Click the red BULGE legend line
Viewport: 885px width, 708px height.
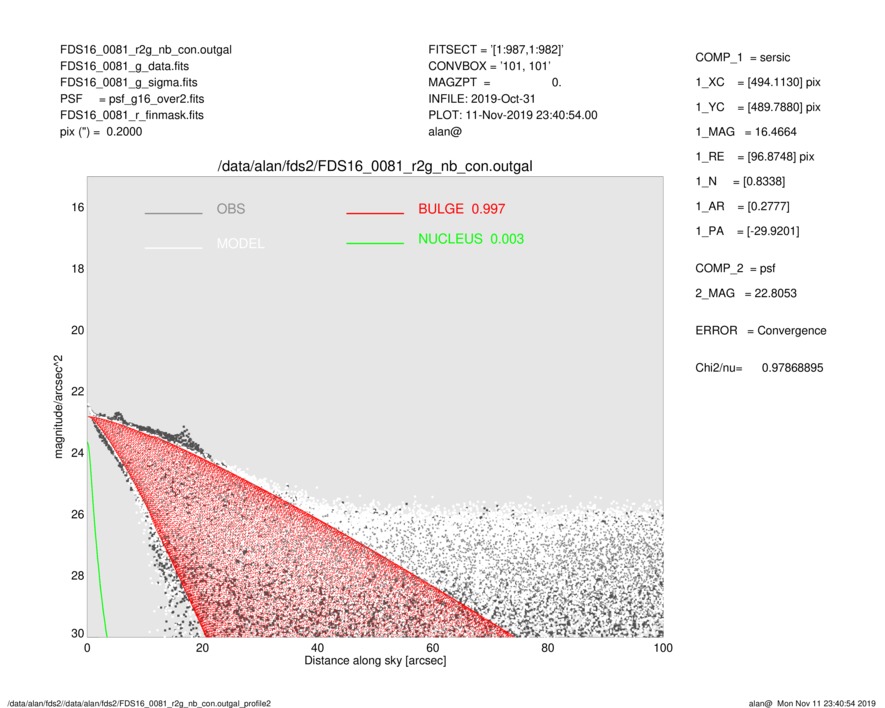(375, 214)
